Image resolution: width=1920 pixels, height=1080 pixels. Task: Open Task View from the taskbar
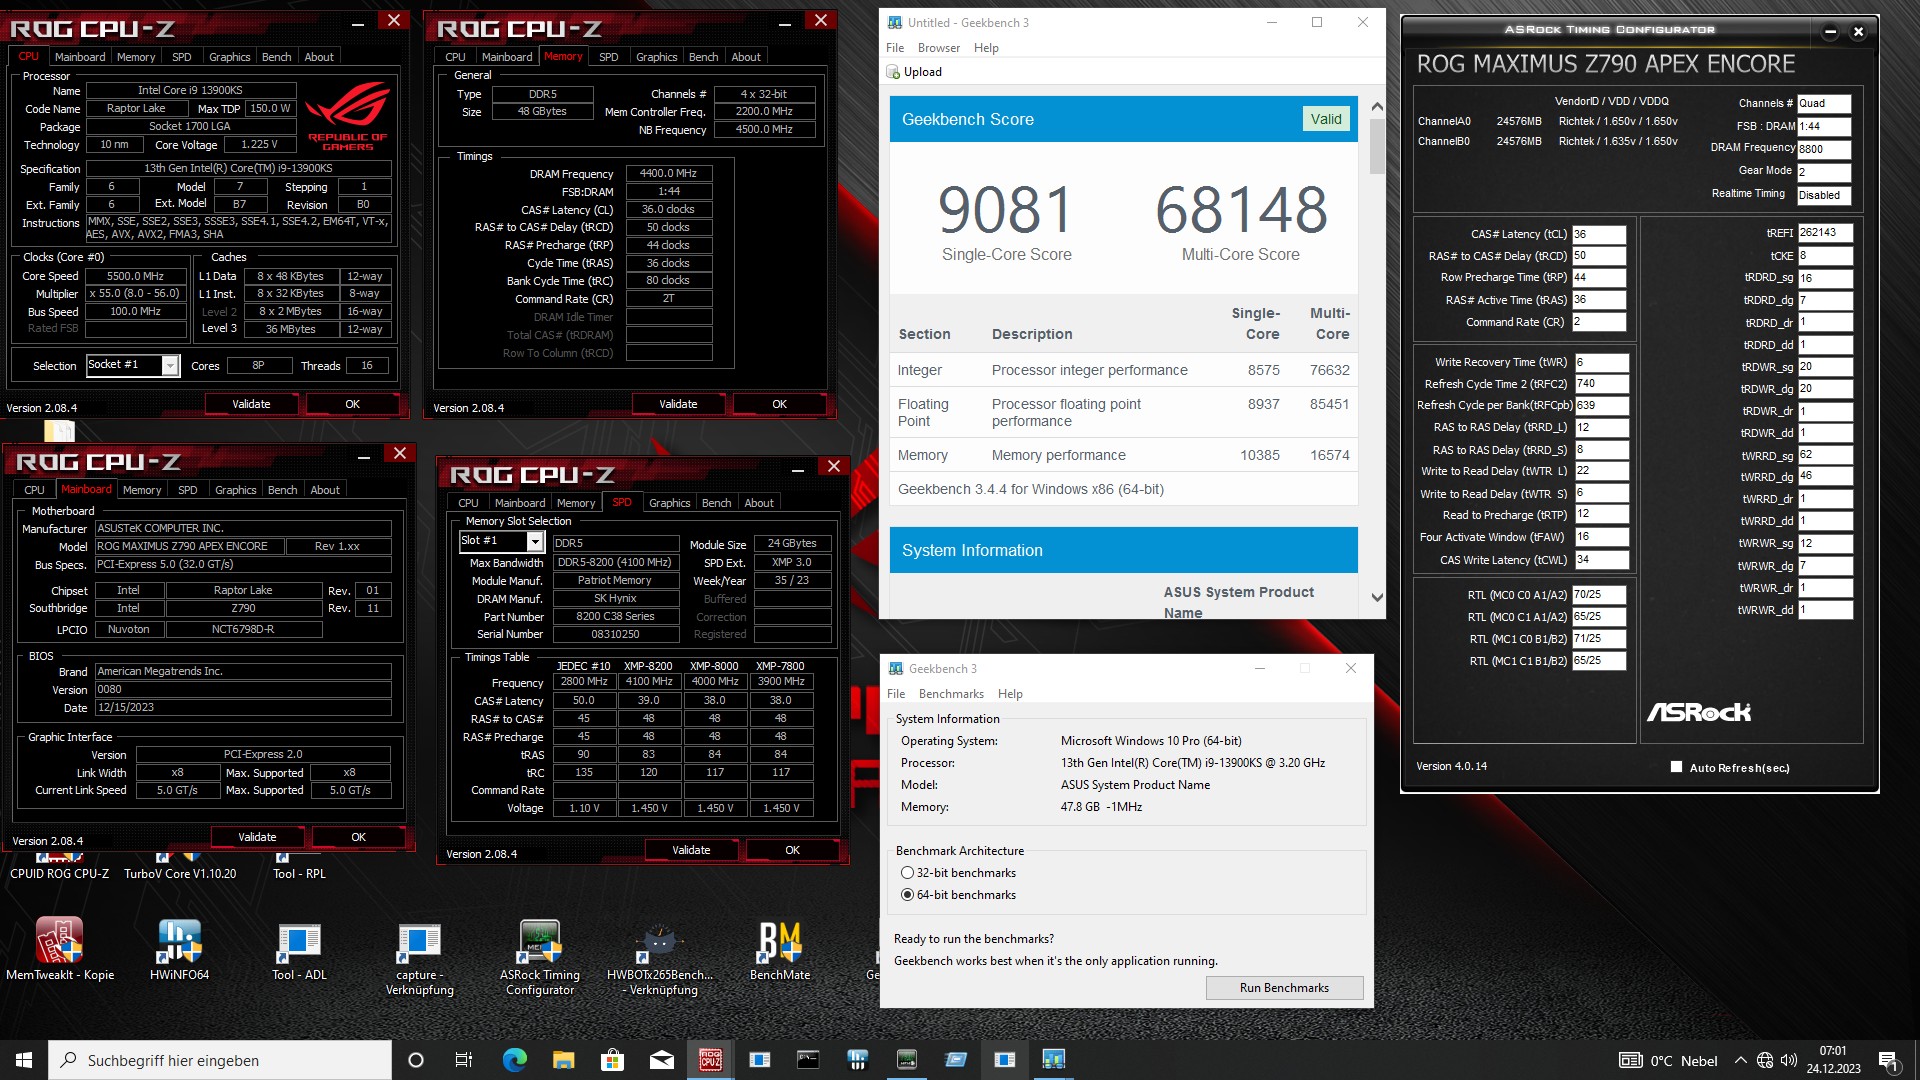coord(464,1060)
